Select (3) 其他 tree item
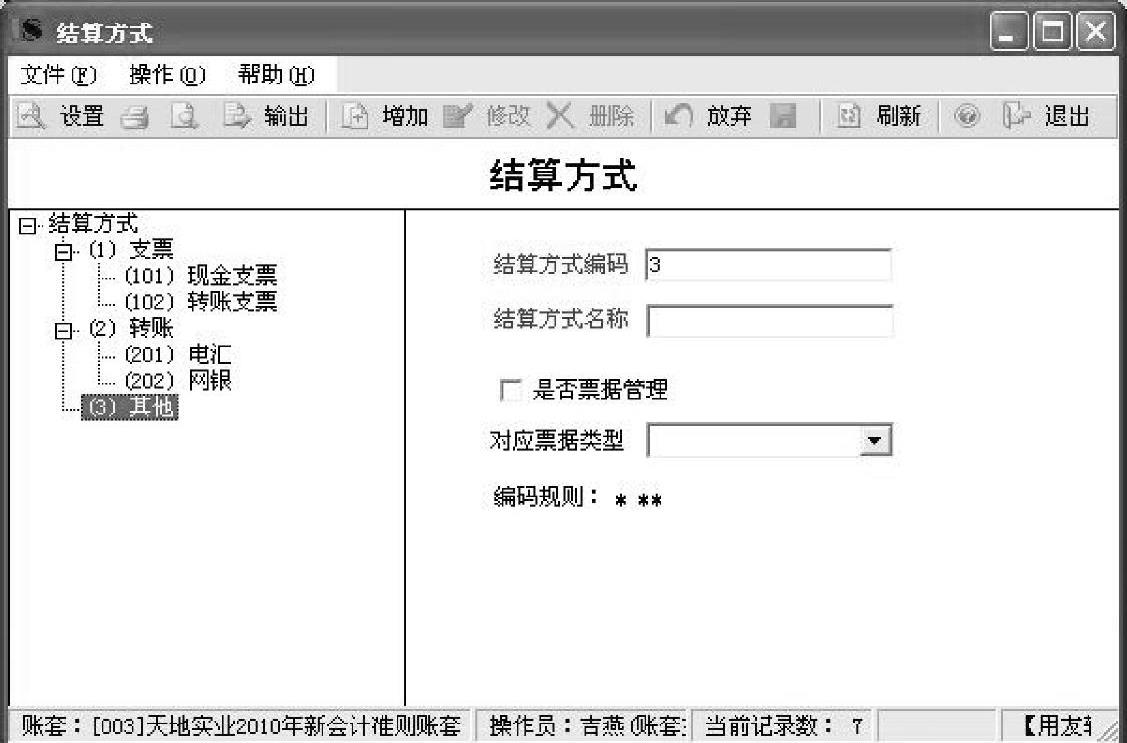The height and width of the screenshot is (743, 1127). [129, 407]
